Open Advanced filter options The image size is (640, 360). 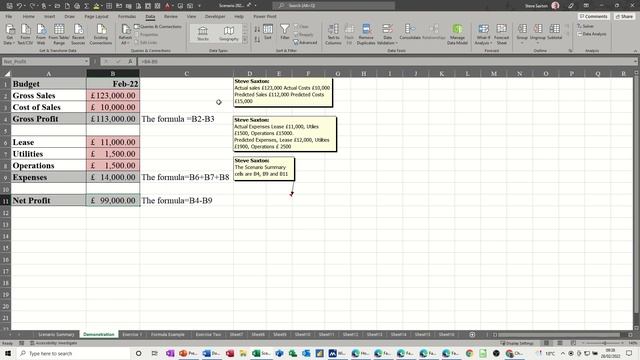305,42
